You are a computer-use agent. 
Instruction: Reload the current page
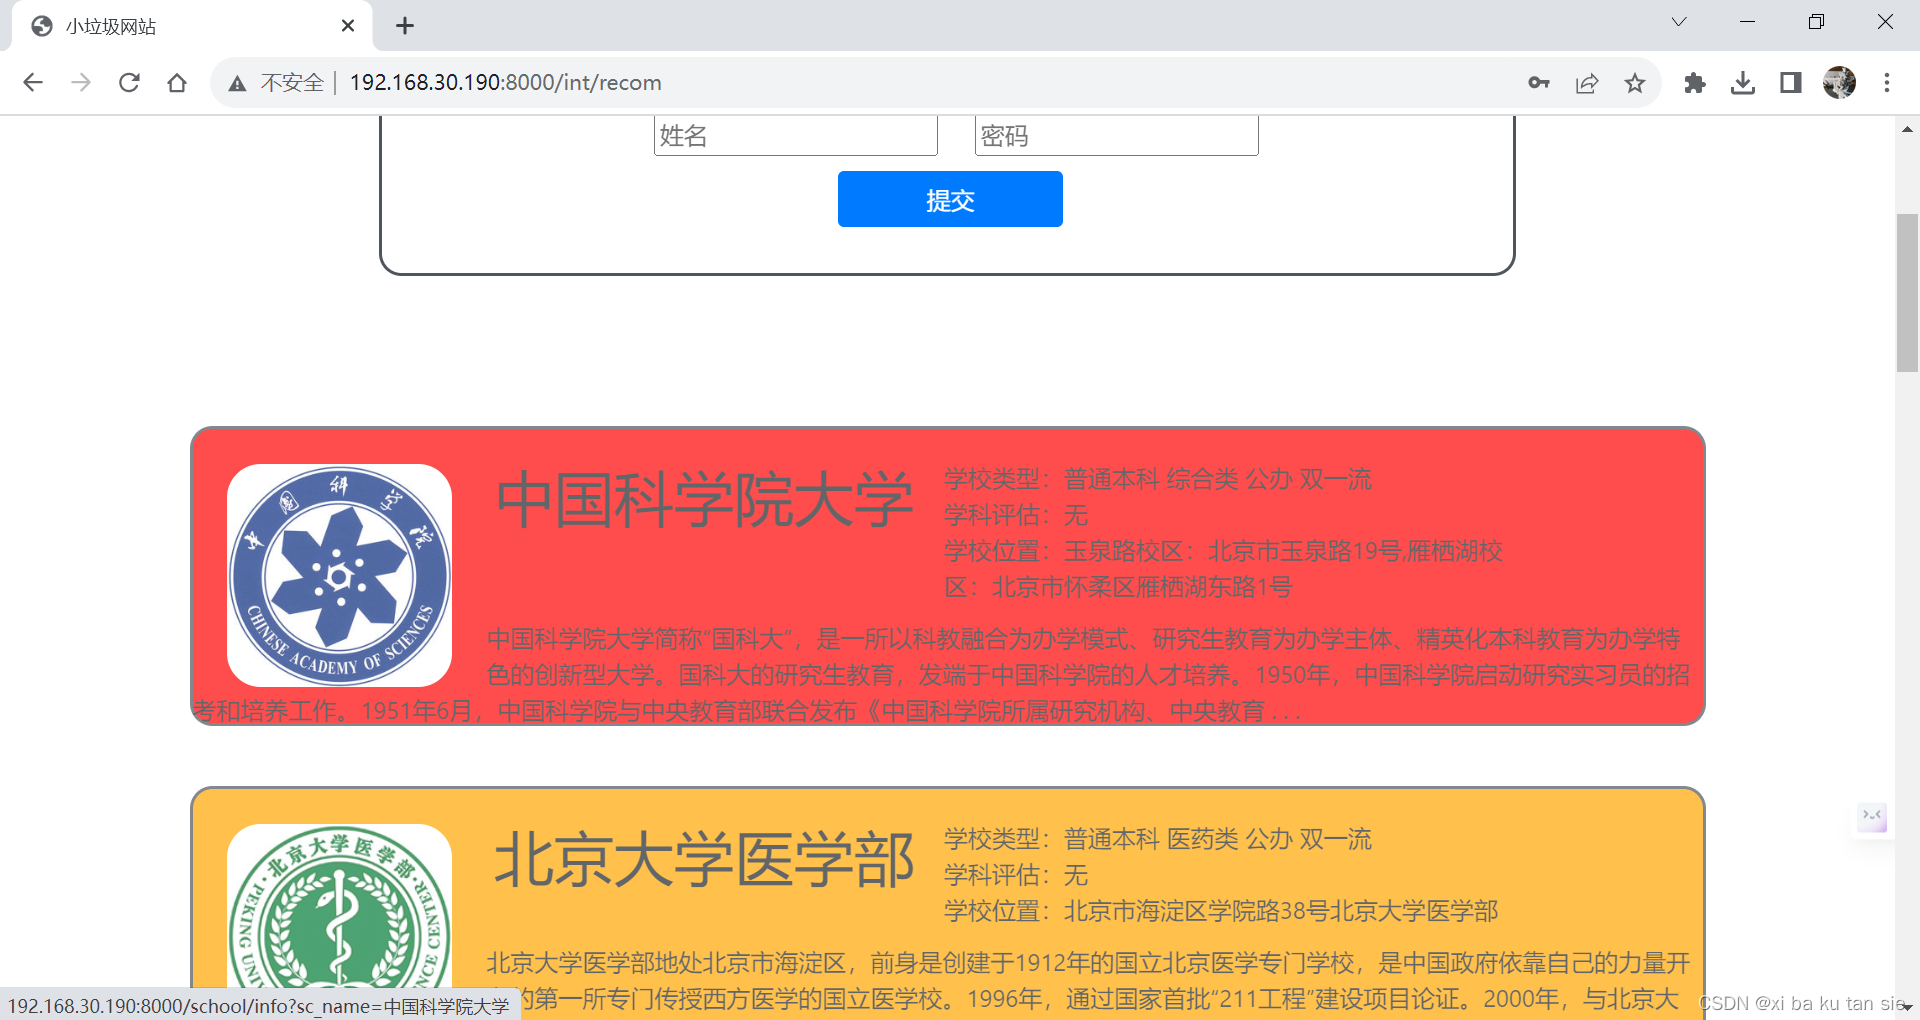[x=129, y=83]
